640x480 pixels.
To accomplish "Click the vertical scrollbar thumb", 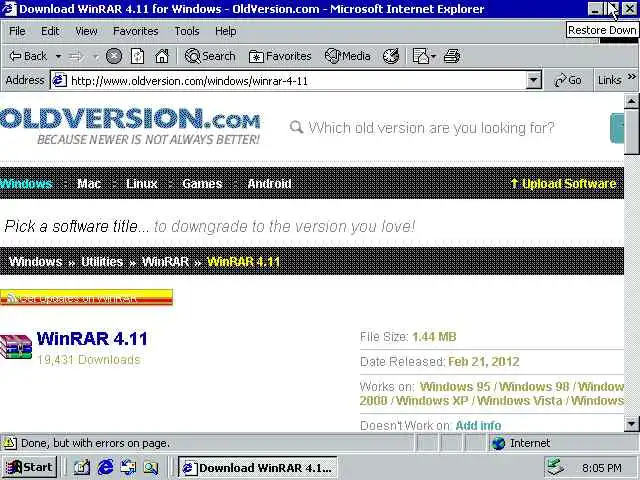I will (631, 131).
